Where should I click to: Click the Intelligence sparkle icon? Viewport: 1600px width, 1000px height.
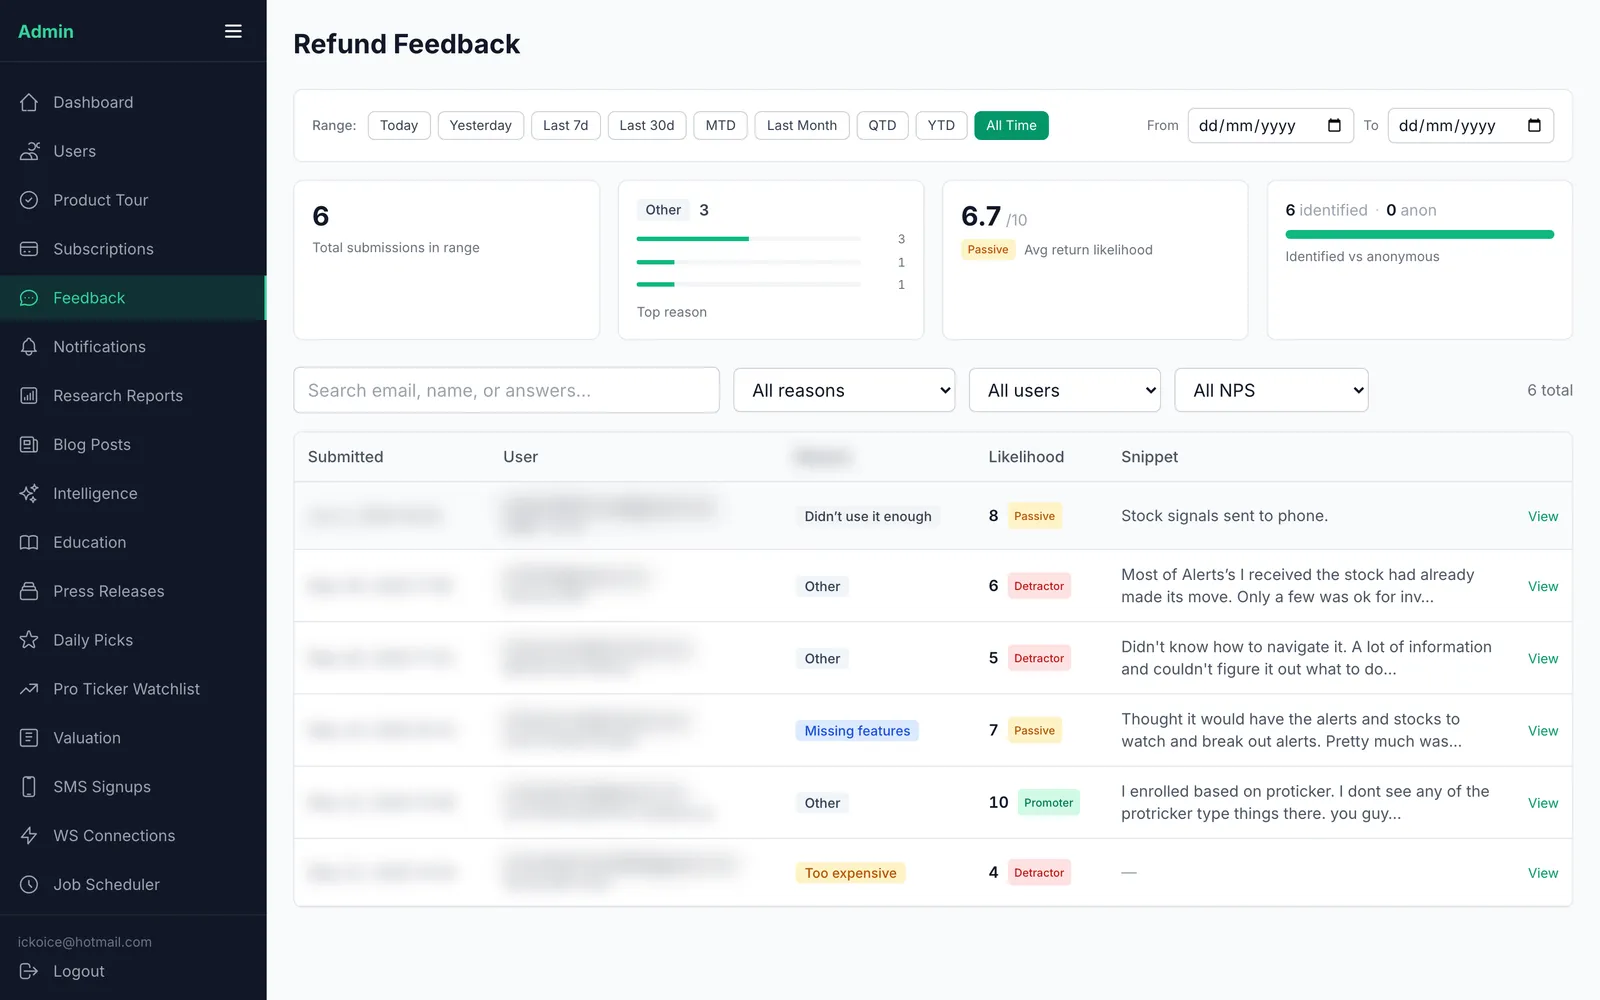pos(29,493)
